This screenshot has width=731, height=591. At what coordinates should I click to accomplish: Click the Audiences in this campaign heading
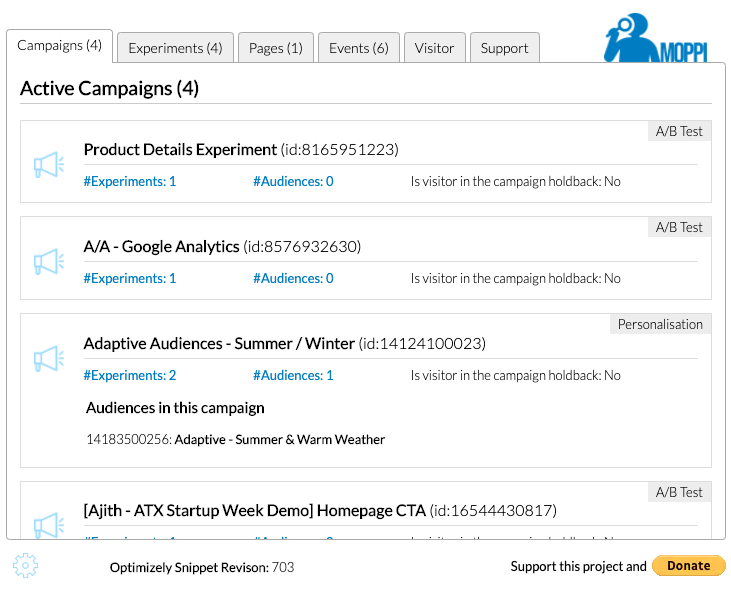tap(175, 408)
